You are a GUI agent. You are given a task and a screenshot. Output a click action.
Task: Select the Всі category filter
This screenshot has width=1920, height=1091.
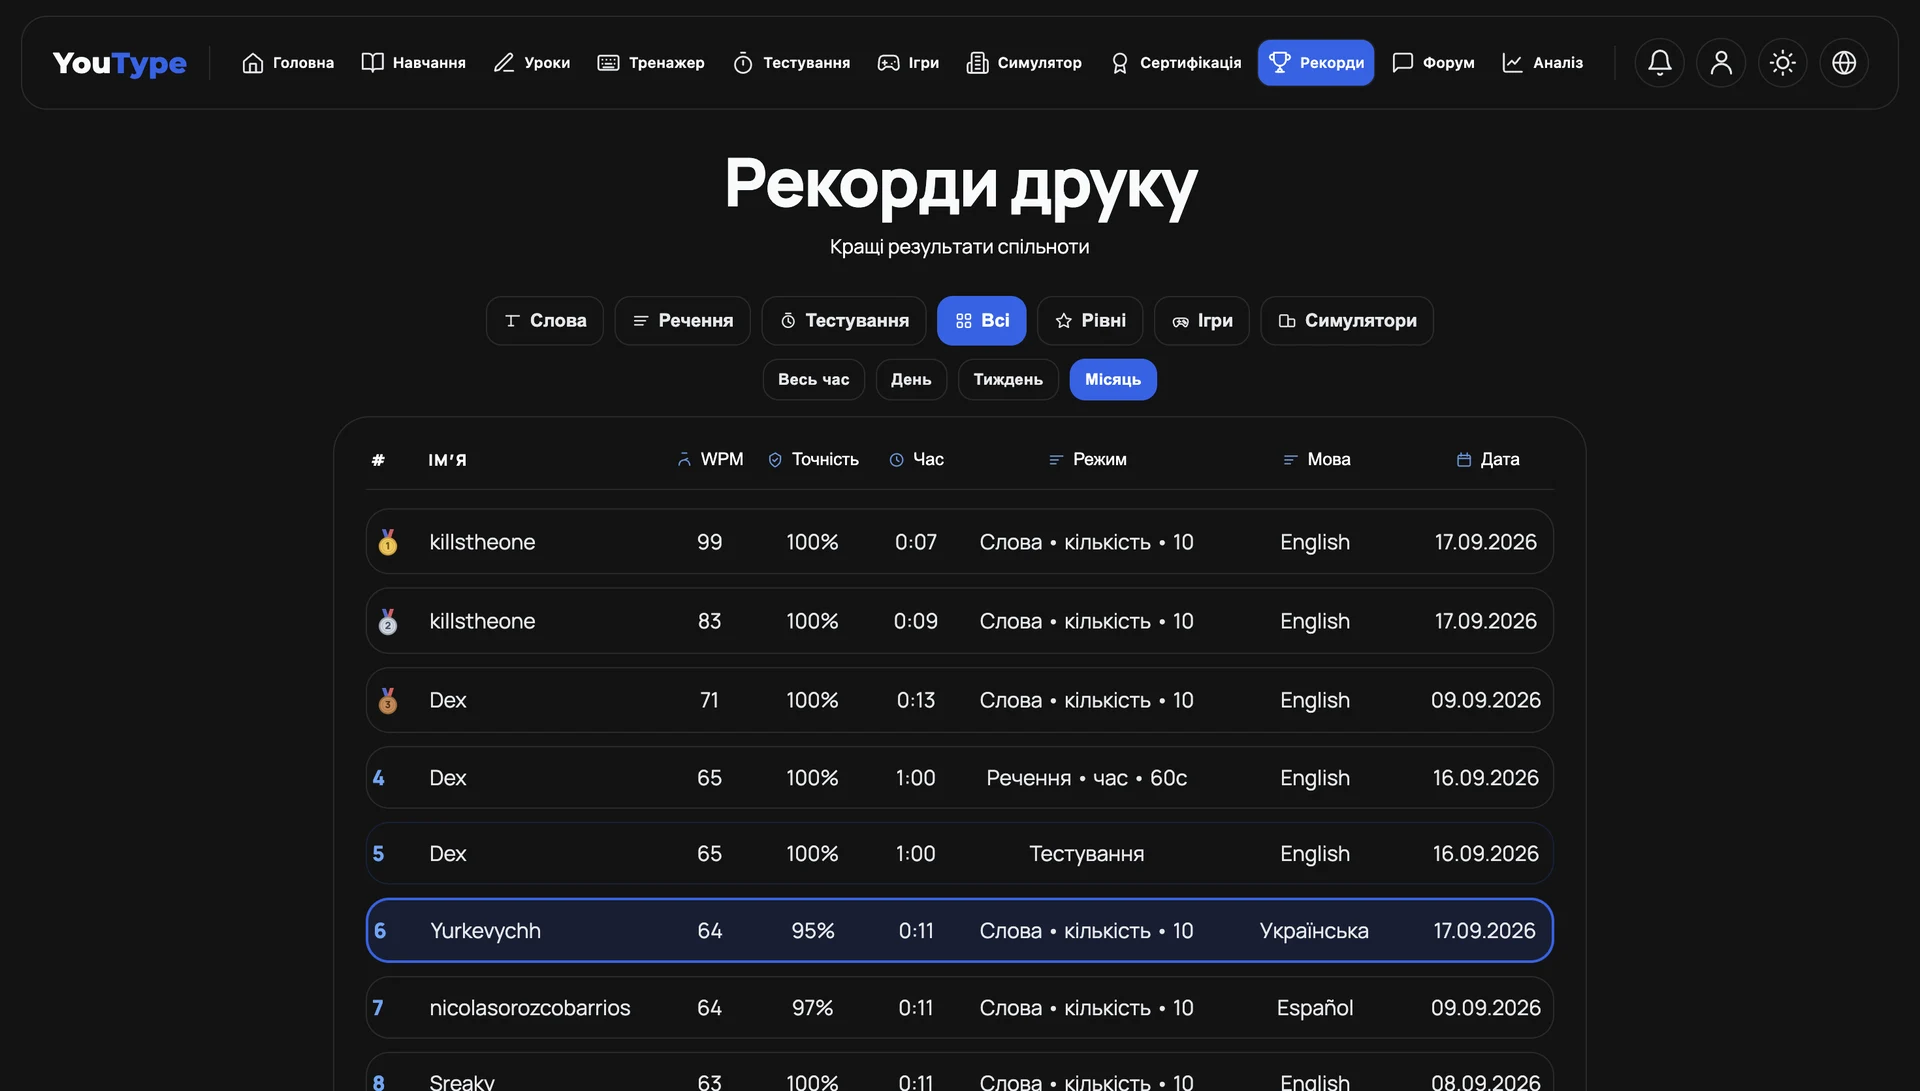(x=982, y=321)
